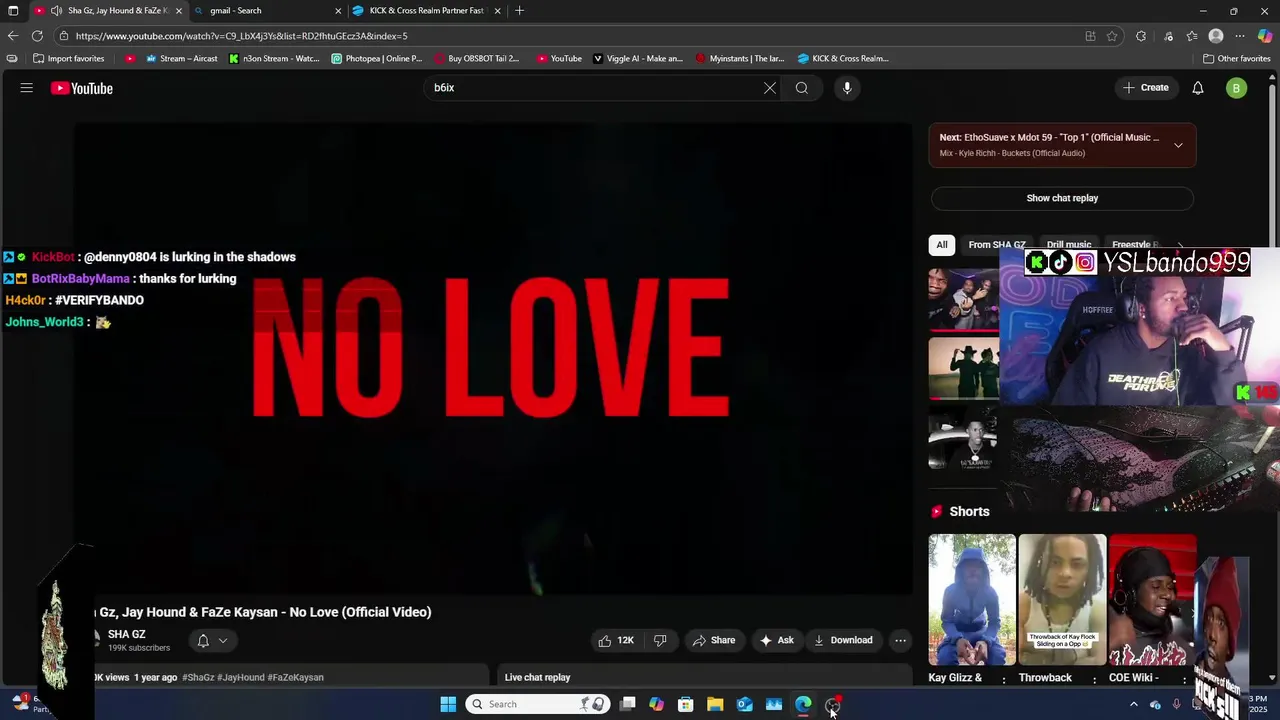Mute the Sha Gz tab audio
1280x720 pixels.
pyautogui.click(x=56, y=11)
